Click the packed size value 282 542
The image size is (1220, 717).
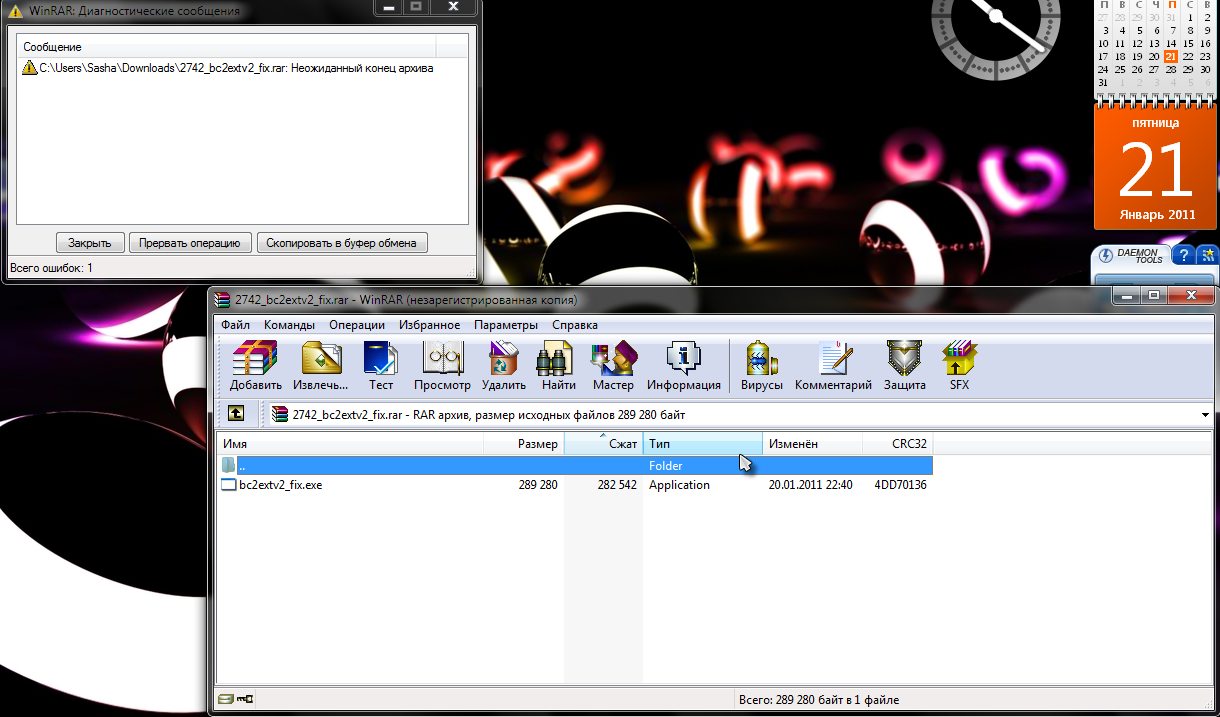click(617, 485)
